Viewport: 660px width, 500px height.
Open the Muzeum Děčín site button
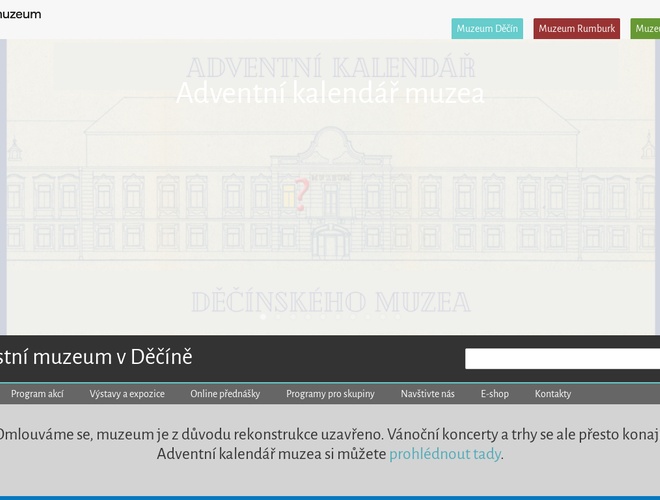pos(487,29)
